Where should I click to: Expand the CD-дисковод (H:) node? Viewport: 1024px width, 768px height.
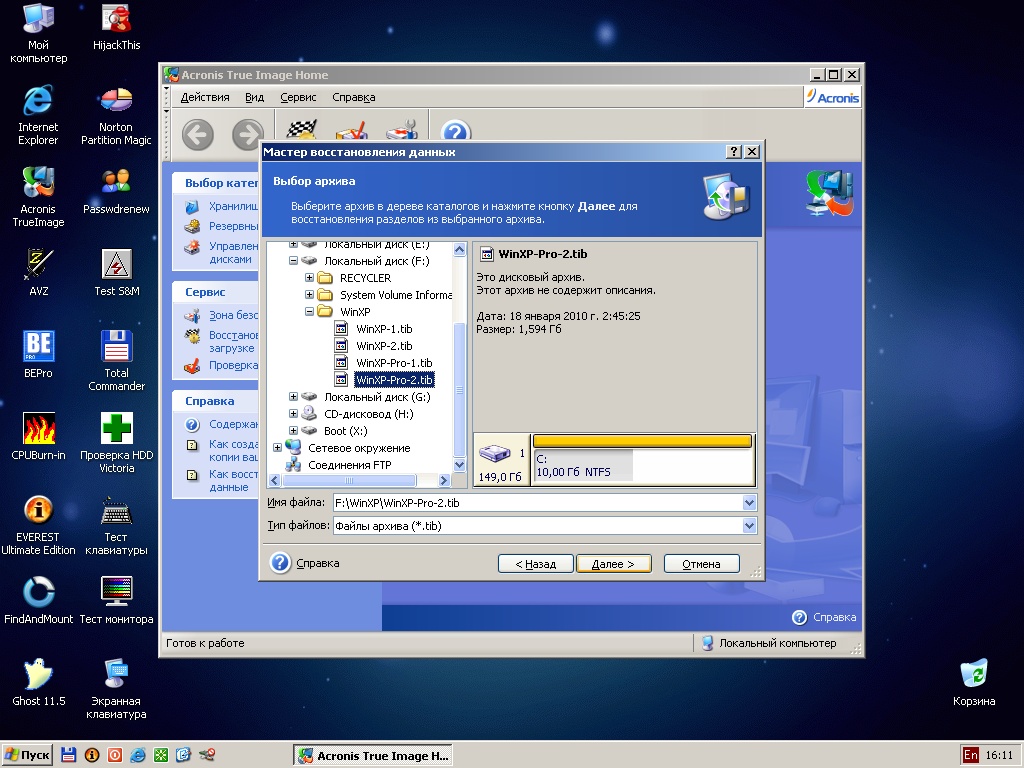(293, 413)
